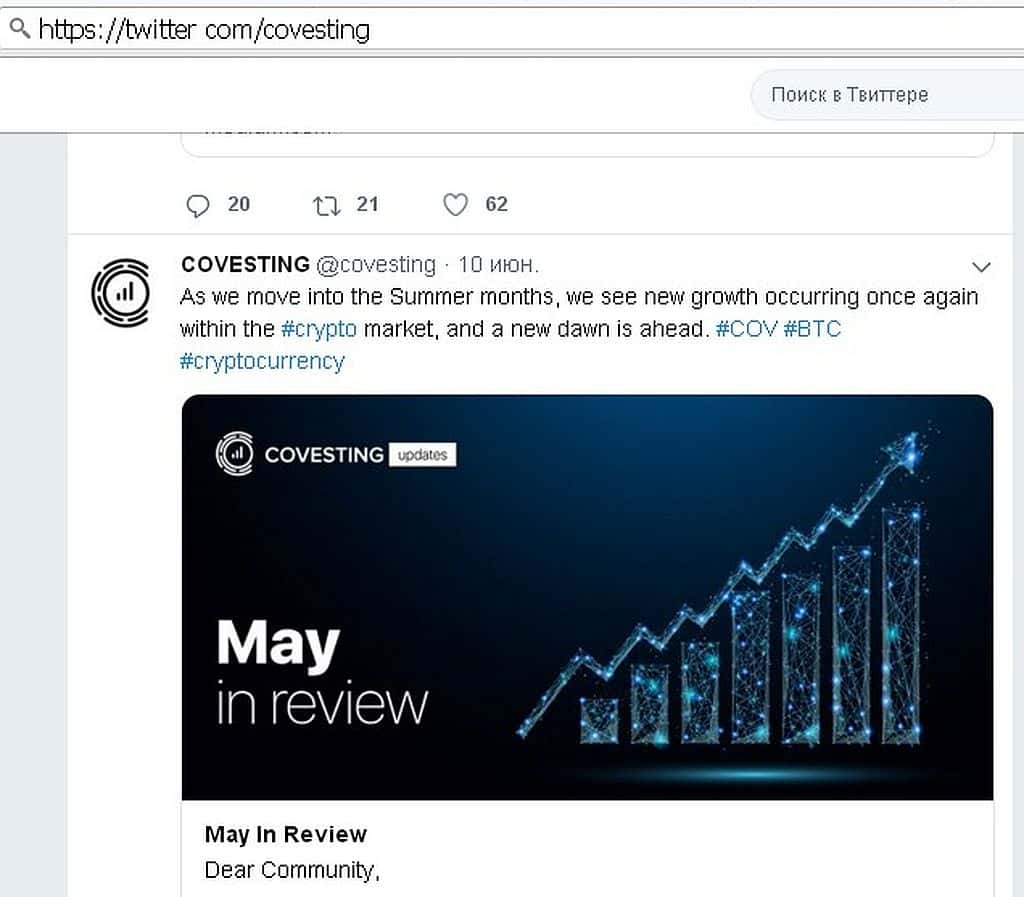The height and width of the screenshot is (897, 1024).
Task: Open the #COV hashtag
Action: (746, 329)
